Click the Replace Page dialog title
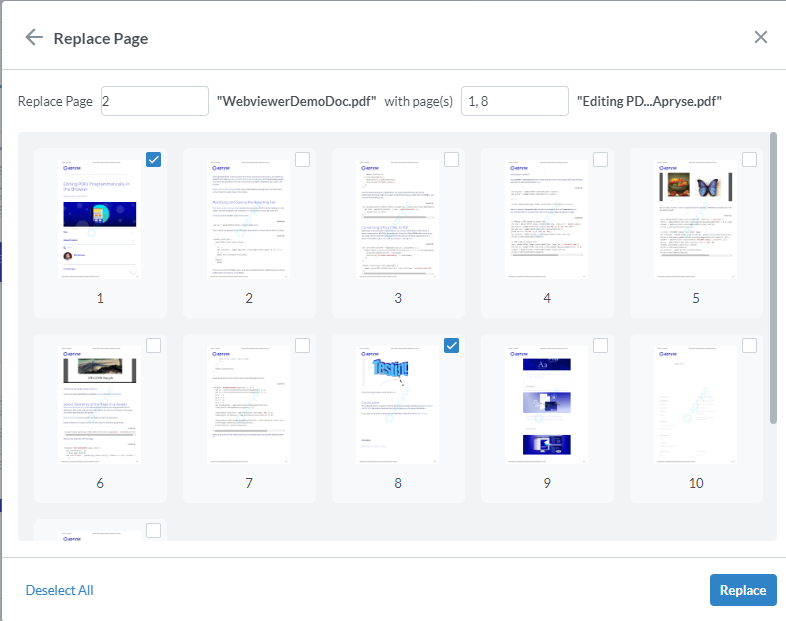 [101, 38]
